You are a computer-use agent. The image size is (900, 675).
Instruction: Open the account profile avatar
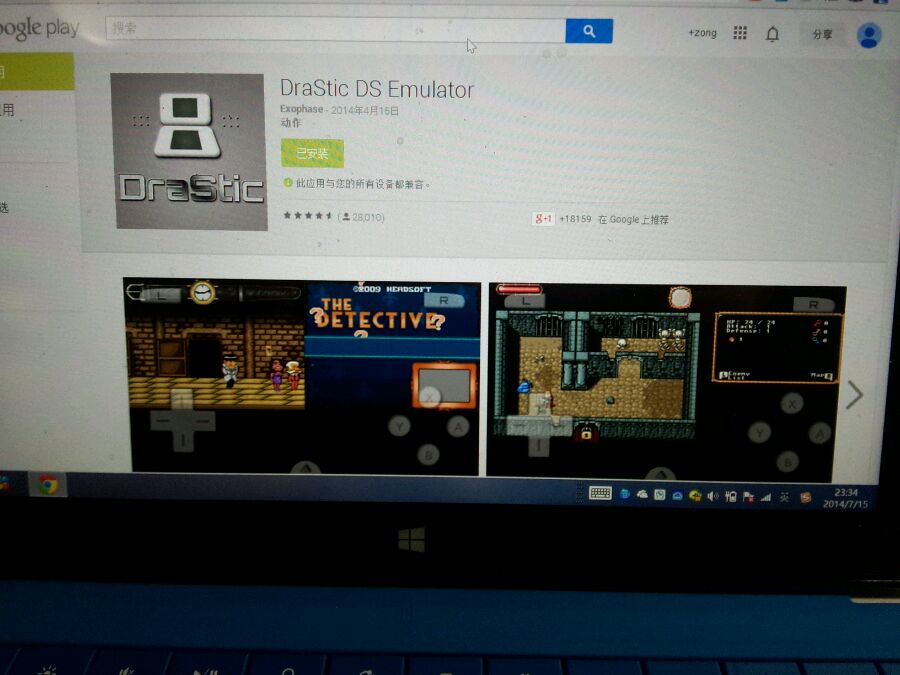coord(869,36)
